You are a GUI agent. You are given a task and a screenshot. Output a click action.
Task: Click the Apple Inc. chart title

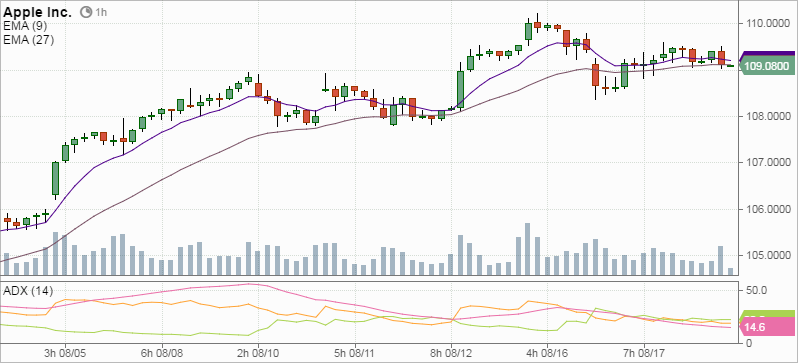coord(38,13)
